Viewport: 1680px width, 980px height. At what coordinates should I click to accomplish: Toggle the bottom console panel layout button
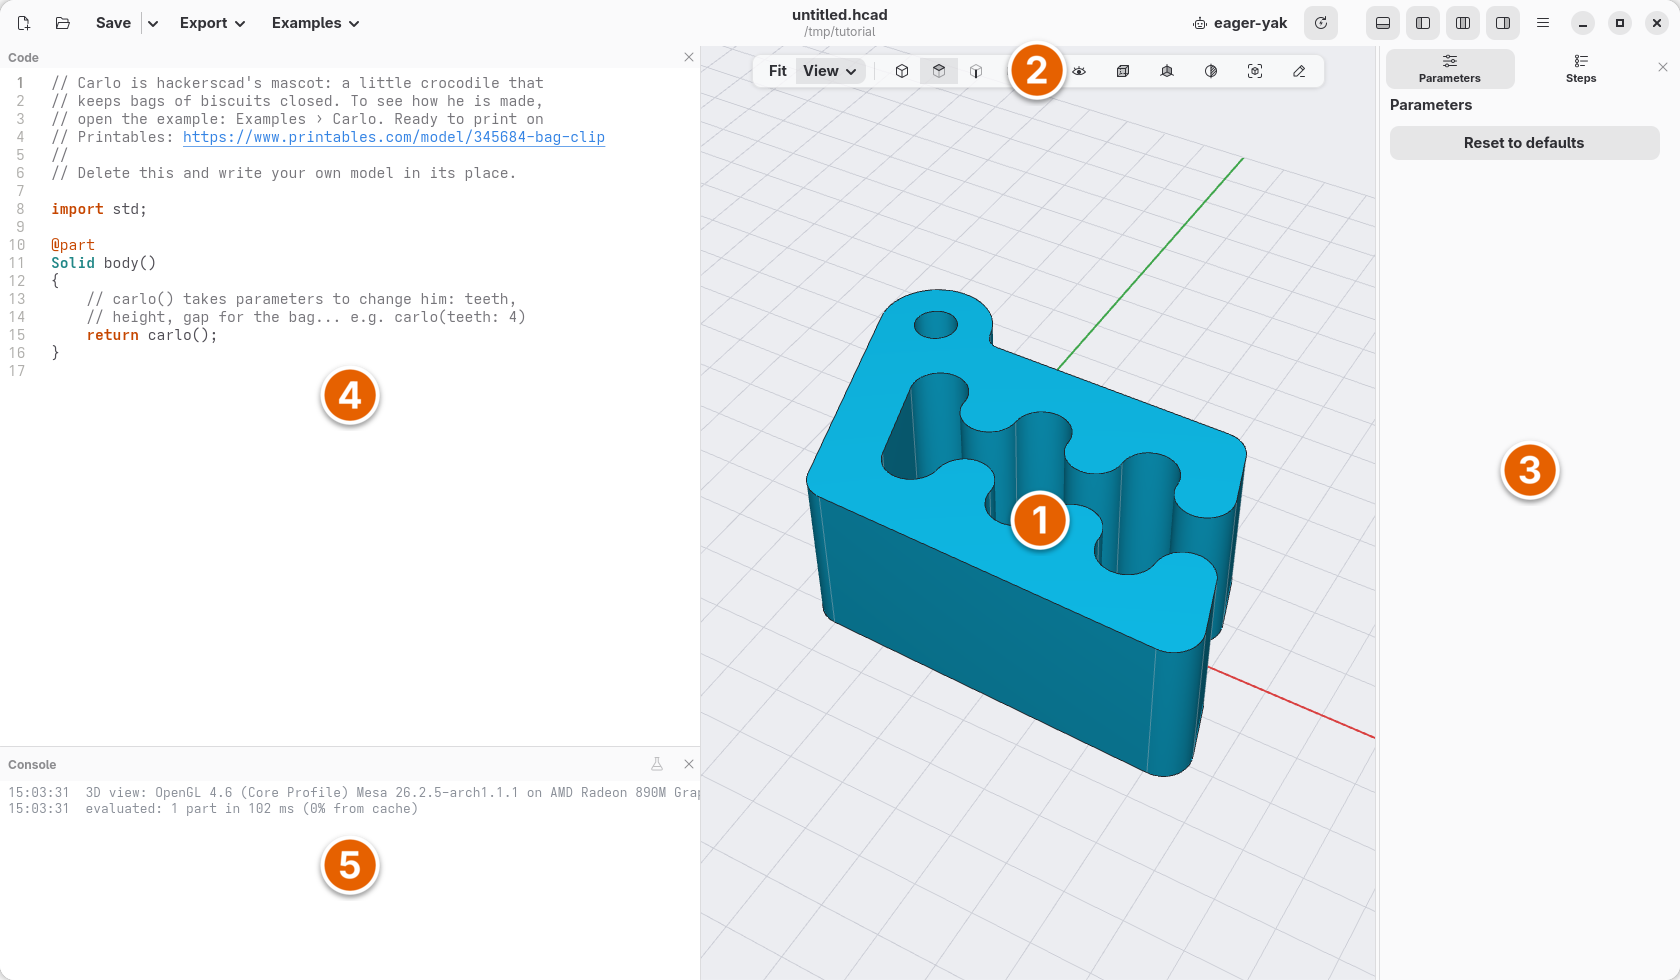[x=1383, y=23]
